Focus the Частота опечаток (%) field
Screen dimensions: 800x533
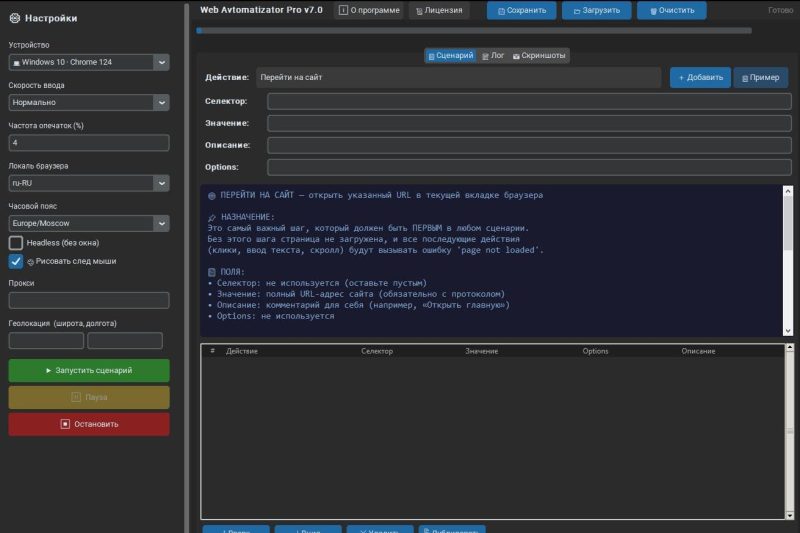click(89, 143)
